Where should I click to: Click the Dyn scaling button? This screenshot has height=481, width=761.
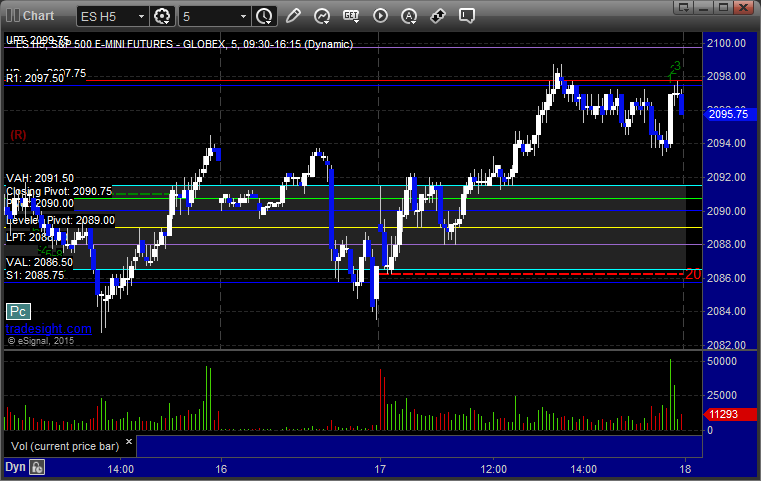[x=15, y=467]
